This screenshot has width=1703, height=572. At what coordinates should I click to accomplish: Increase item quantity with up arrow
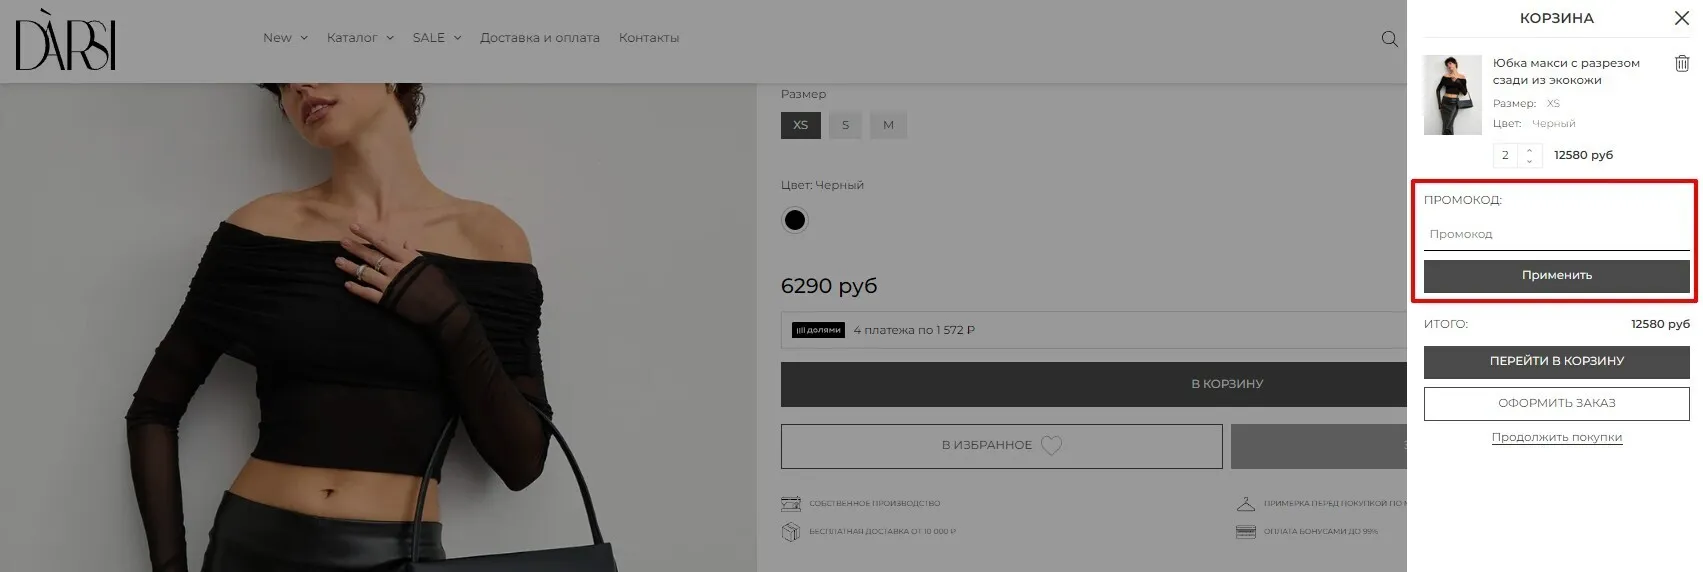tap(1529, 150)
